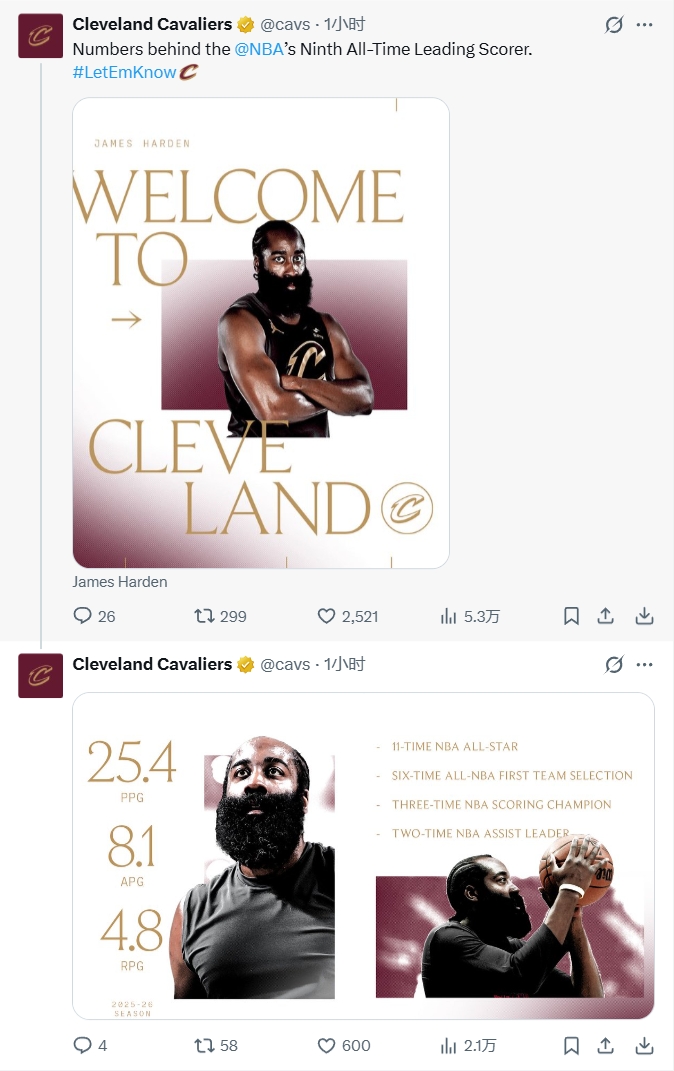
Task: Bookmark the second tweet with stats image
Action: (572, 1045)
